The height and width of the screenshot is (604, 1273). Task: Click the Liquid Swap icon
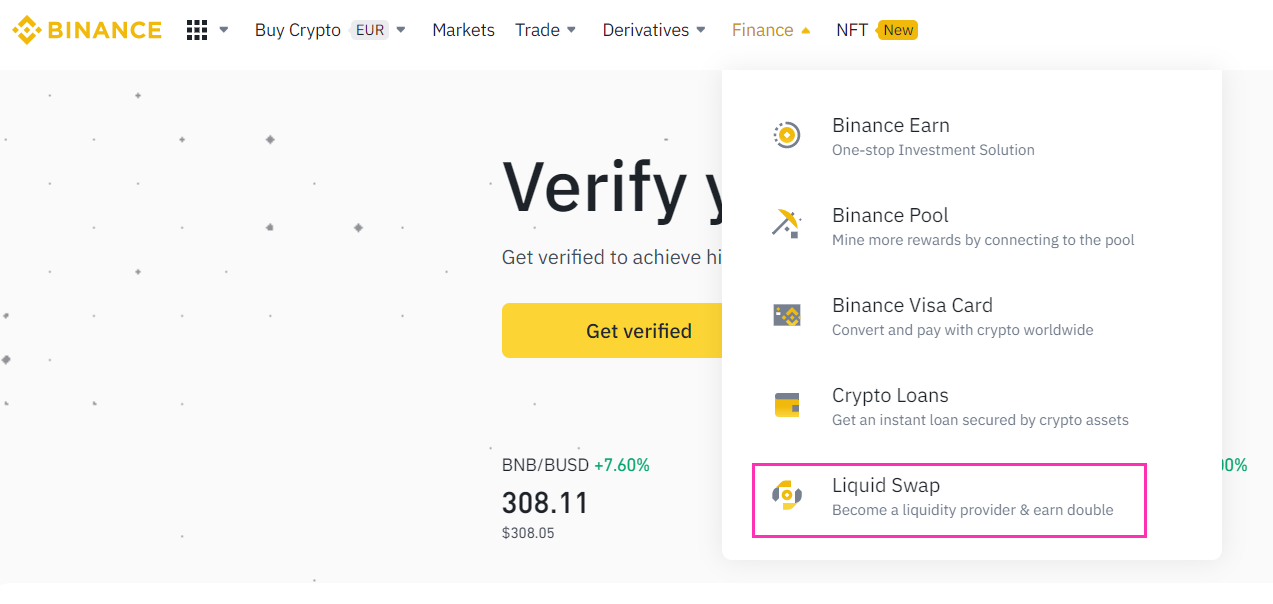787,495
